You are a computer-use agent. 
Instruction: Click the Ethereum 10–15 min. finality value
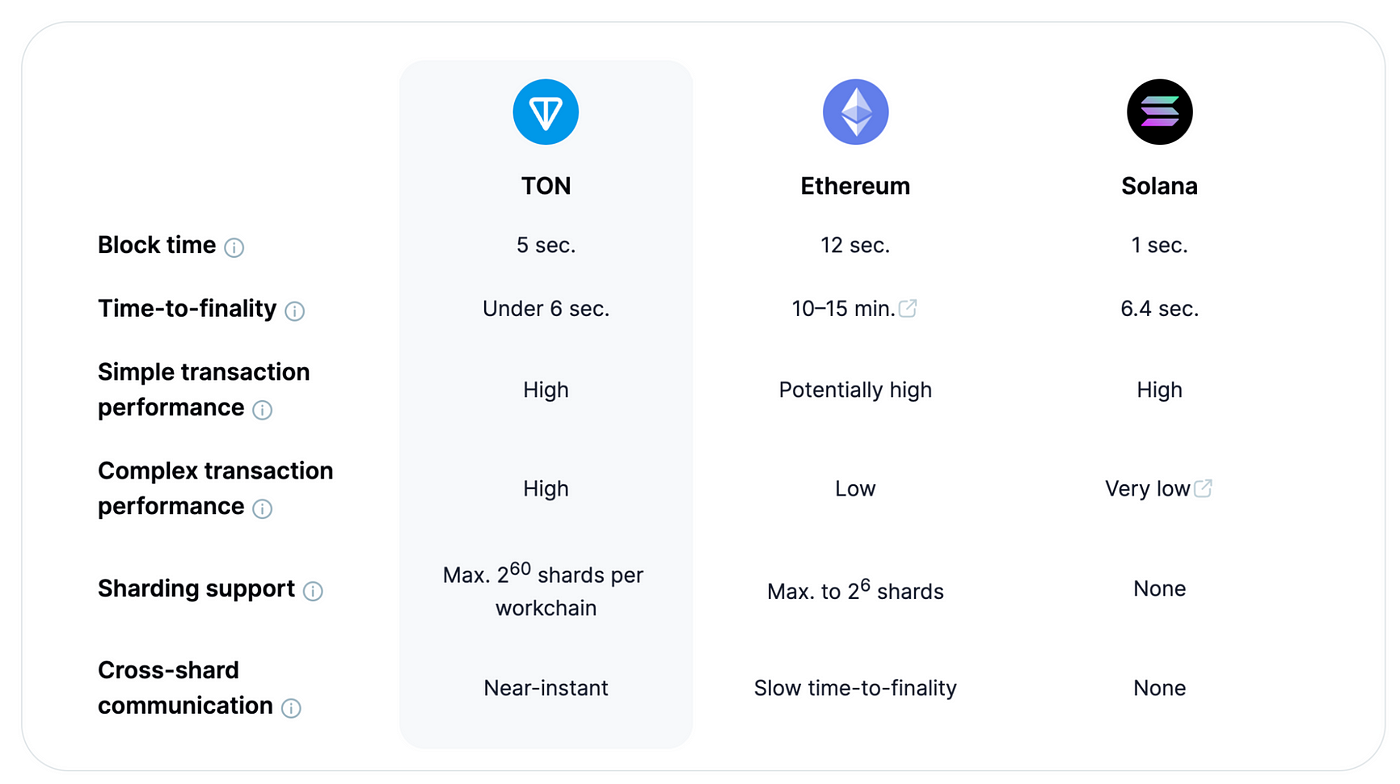pos(843,309)
